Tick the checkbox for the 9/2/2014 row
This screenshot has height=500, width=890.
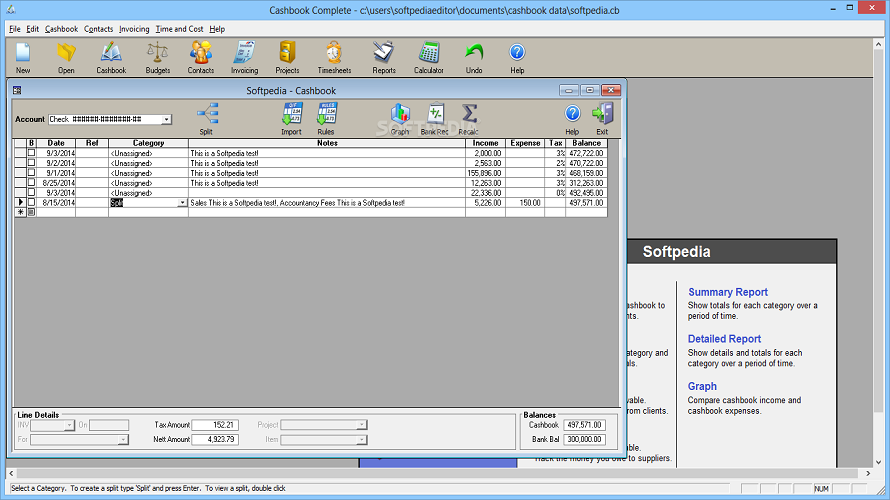pos(31,163)
